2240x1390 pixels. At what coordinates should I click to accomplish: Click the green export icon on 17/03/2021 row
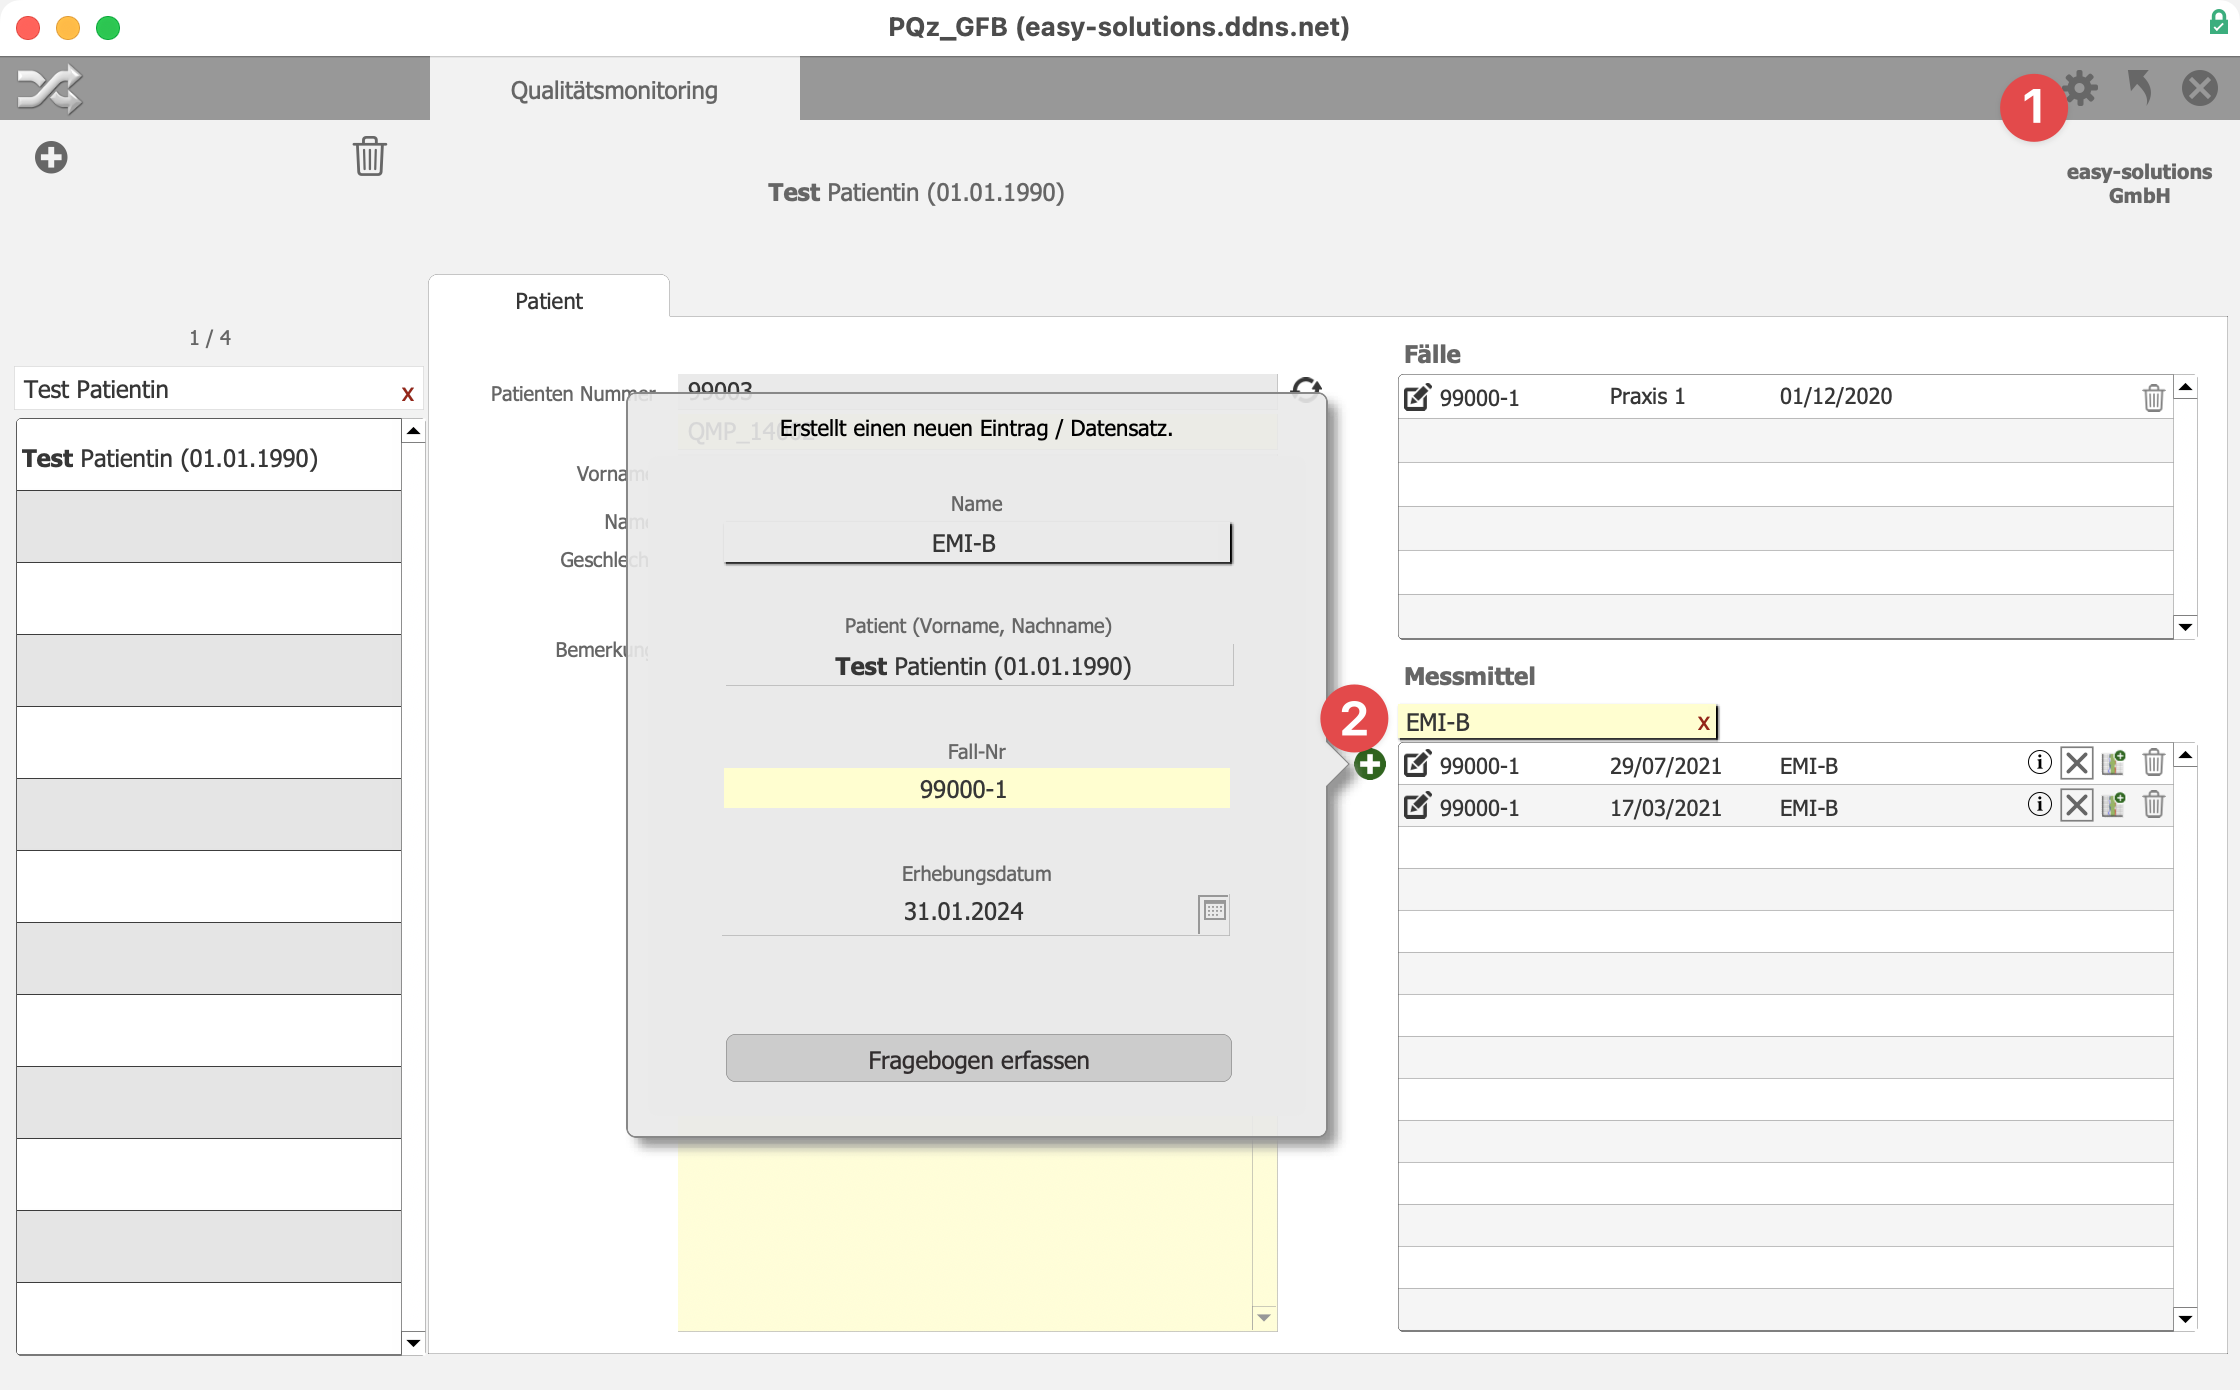[x=2113, y=805]
